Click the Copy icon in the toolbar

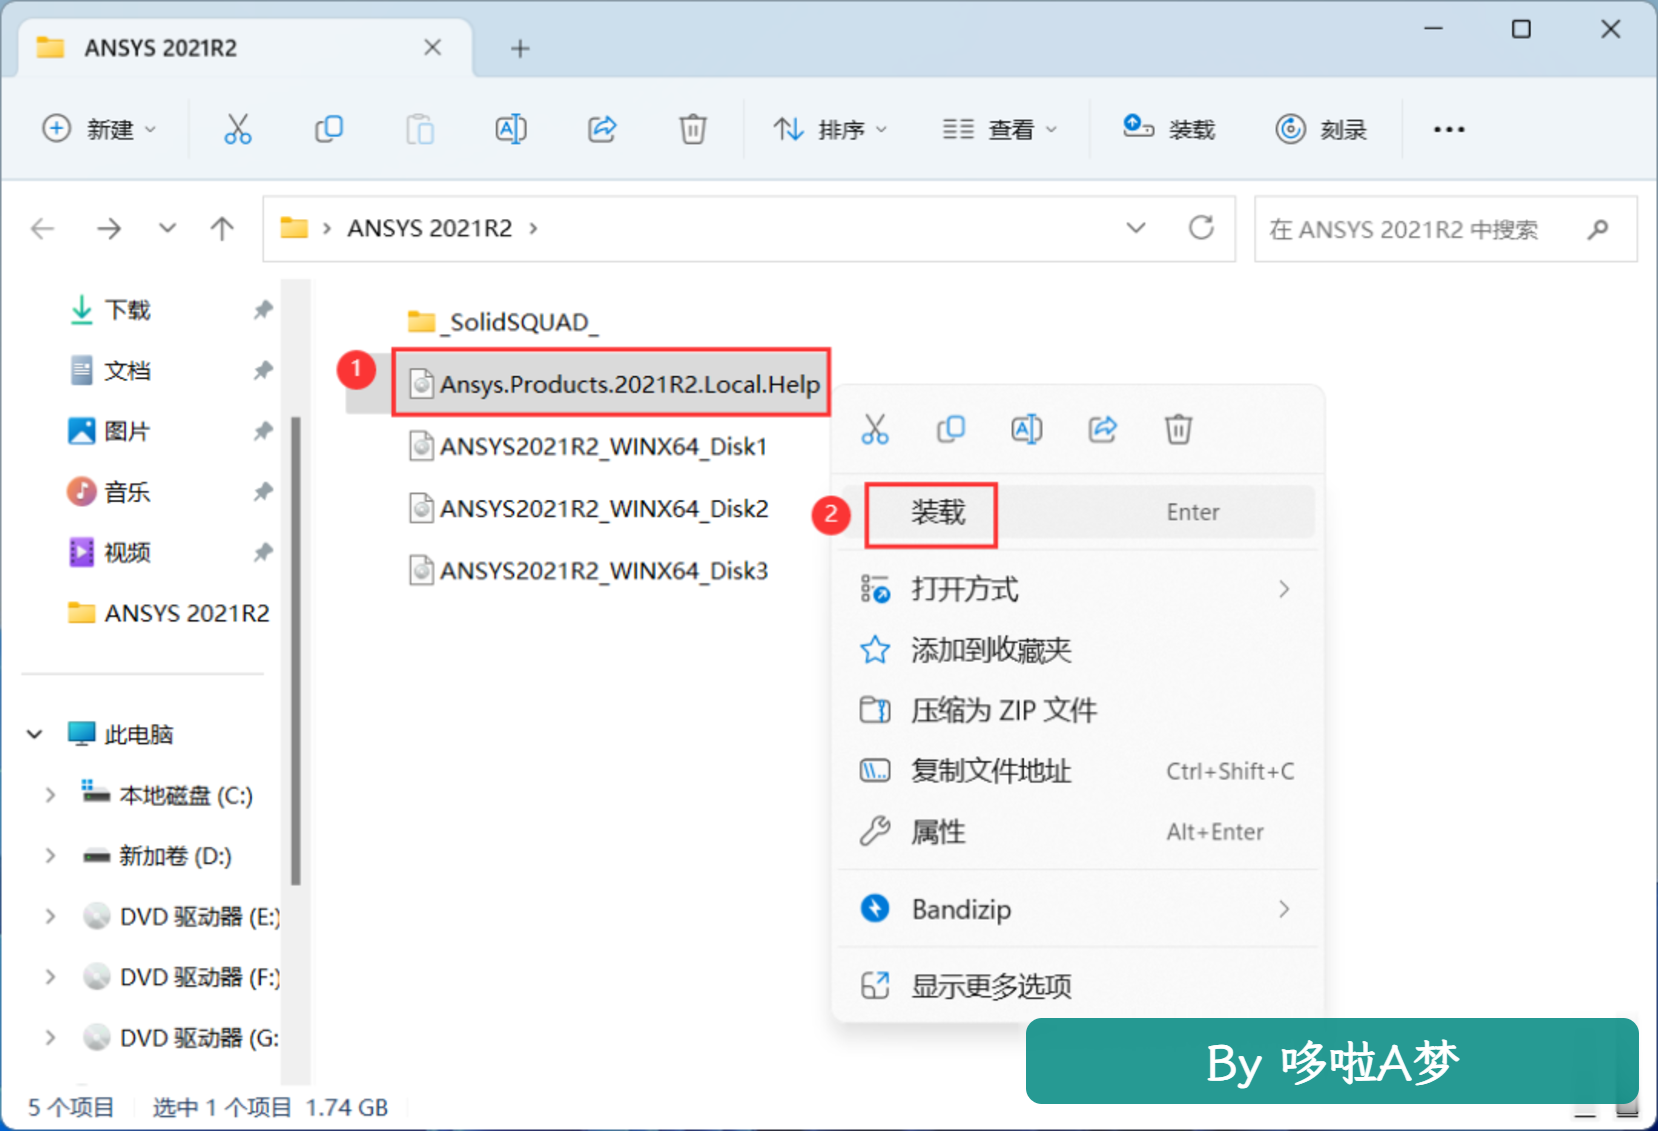tap(329, 129)
